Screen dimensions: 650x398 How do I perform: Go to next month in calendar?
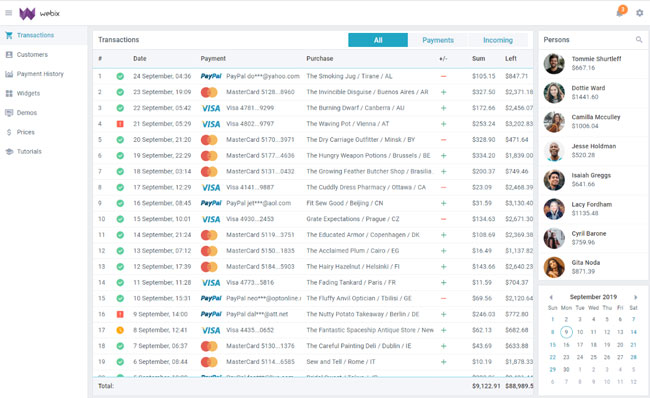pos(635,297)
